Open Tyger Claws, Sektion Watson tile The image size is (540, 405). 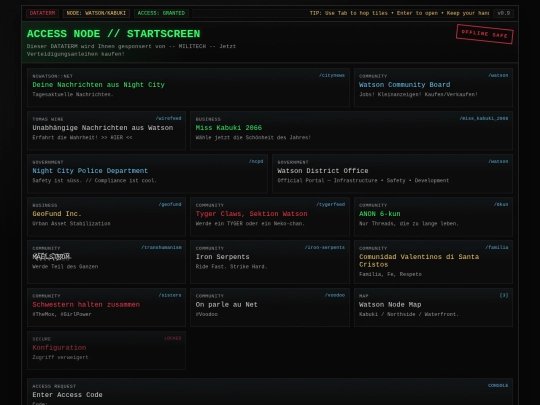click(x=270, y=217)
